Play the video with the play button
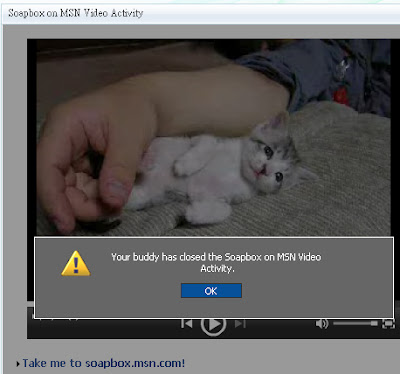The height and width of the screenshot is (374, 400). 213,324
